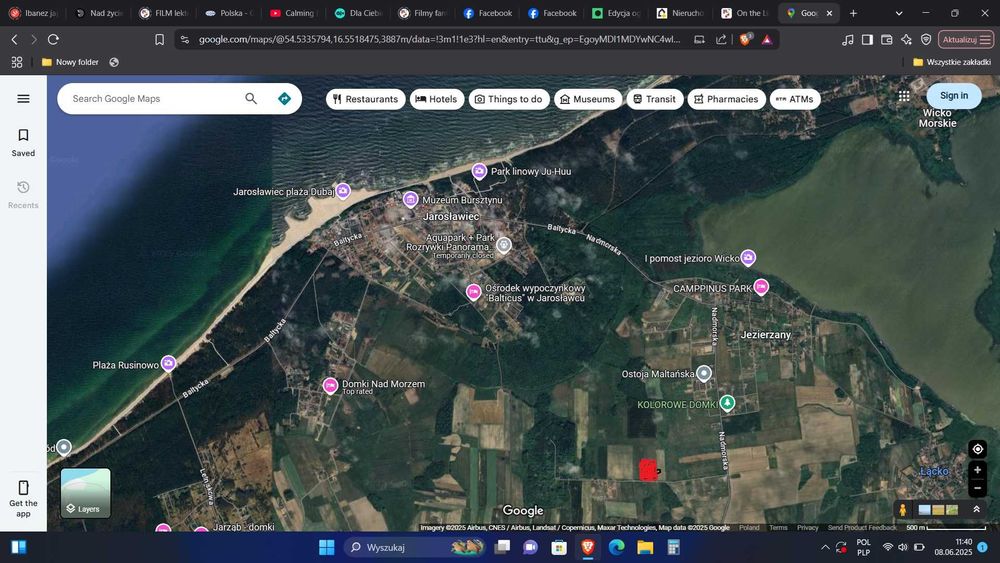
Task: Click the search magnifier icon
Action: [251, 98]
